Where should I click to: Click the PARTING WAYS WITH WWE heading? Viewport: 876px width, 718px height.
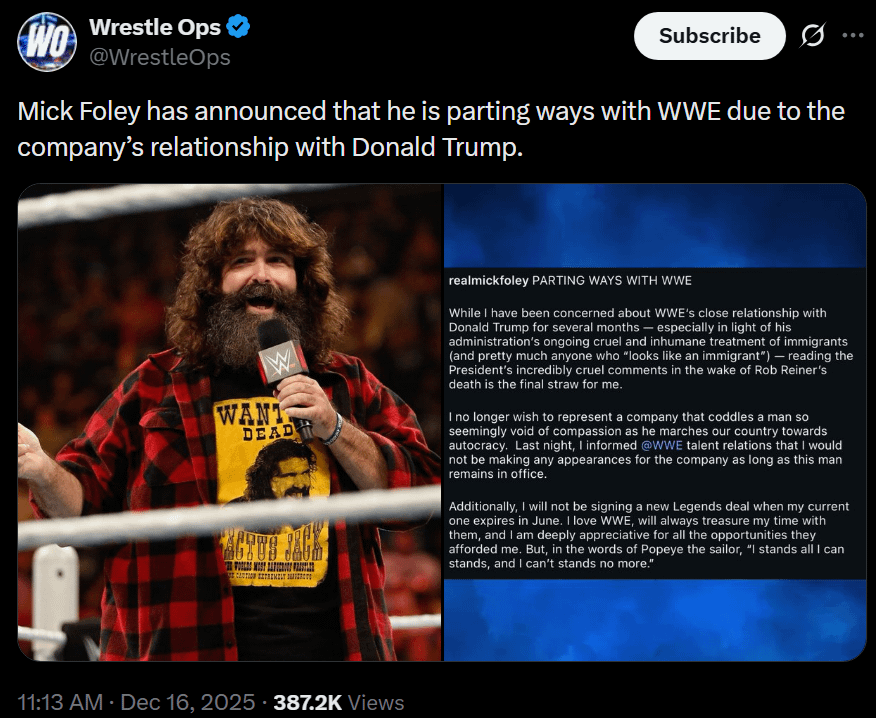coord(612,280)
